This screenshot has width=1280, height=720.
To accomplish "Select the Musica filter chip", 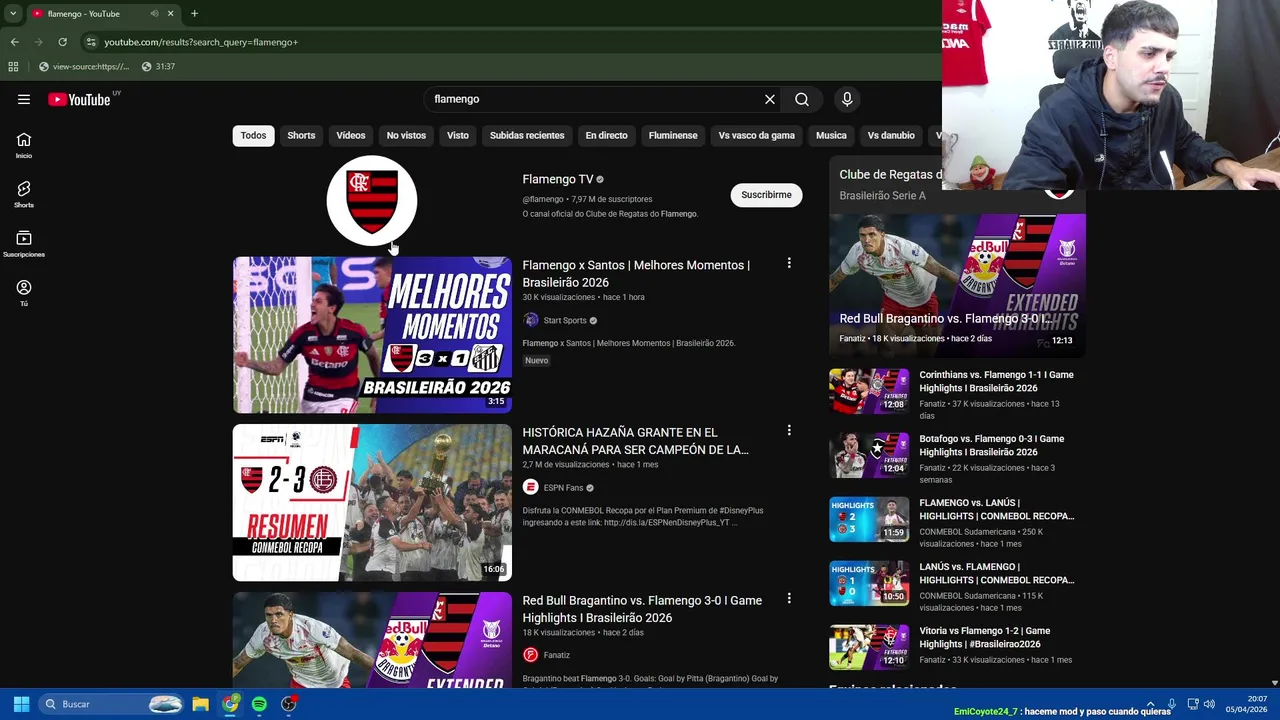I will click(x=831, y=135).
